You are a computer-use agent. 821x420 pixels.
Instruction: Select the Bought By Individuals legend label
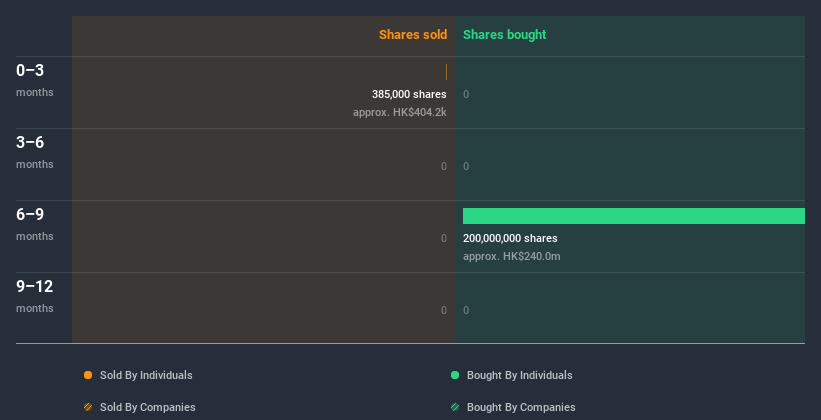point(519,375)
